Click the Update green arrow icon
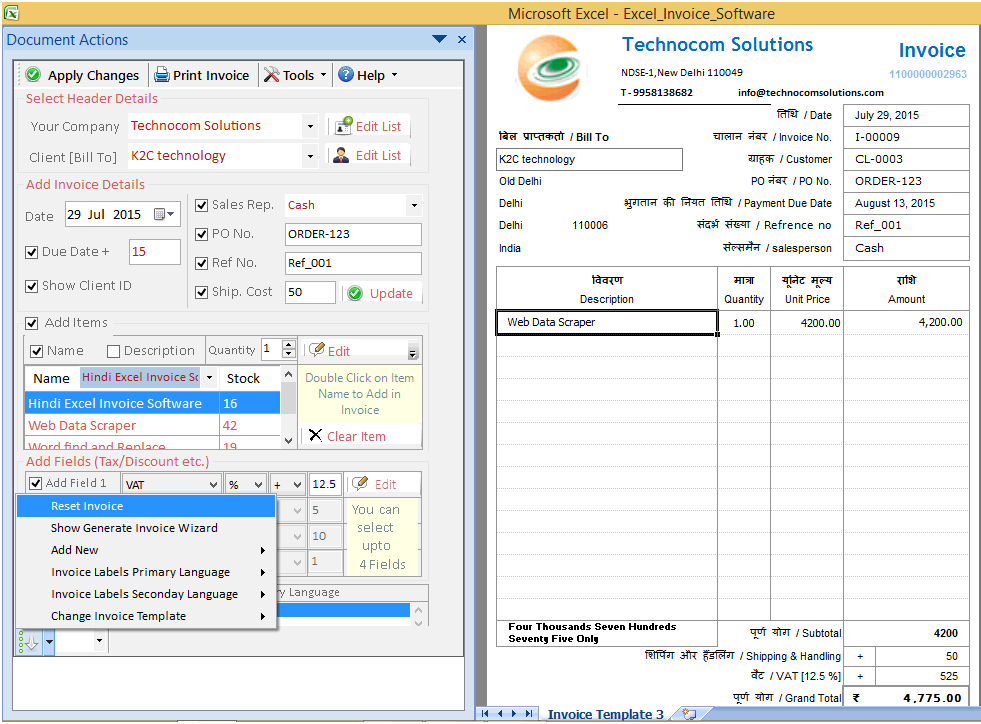Viewport: 981px width, 724px height. pos(356,292)
